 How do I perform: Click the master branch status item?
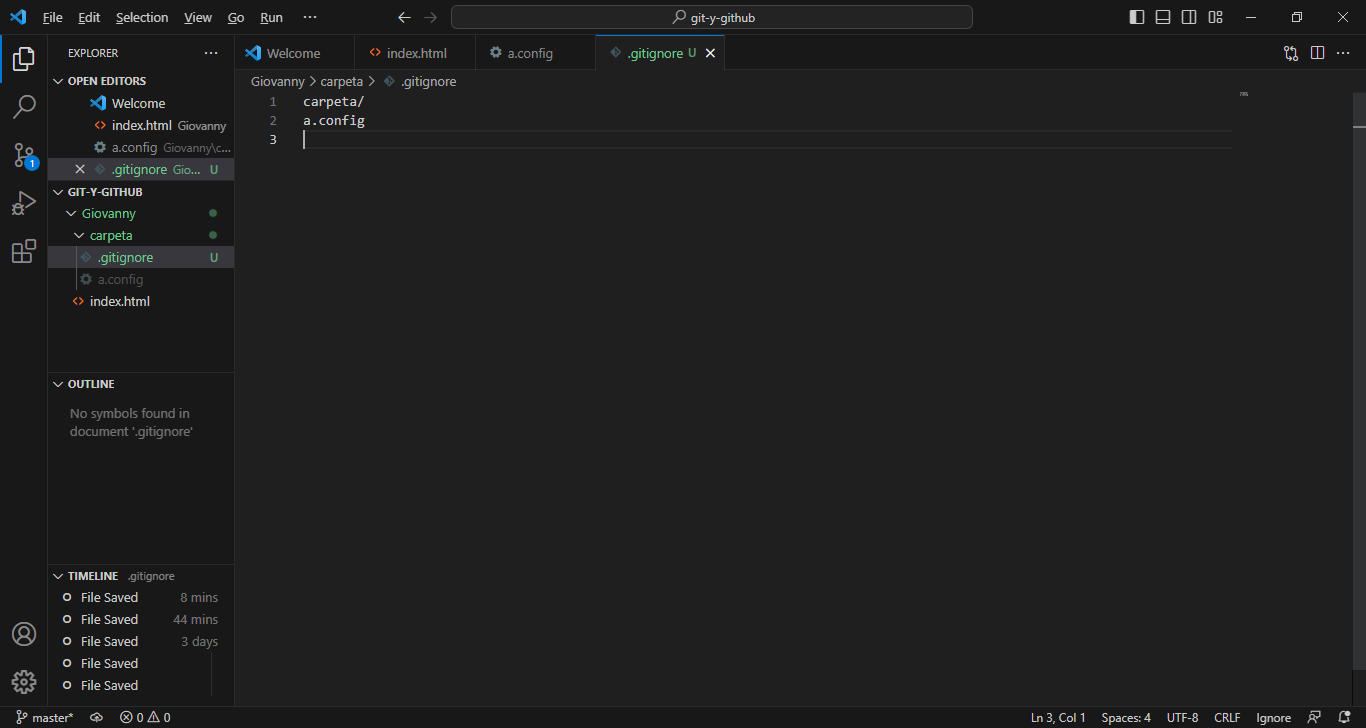point(44,717)
